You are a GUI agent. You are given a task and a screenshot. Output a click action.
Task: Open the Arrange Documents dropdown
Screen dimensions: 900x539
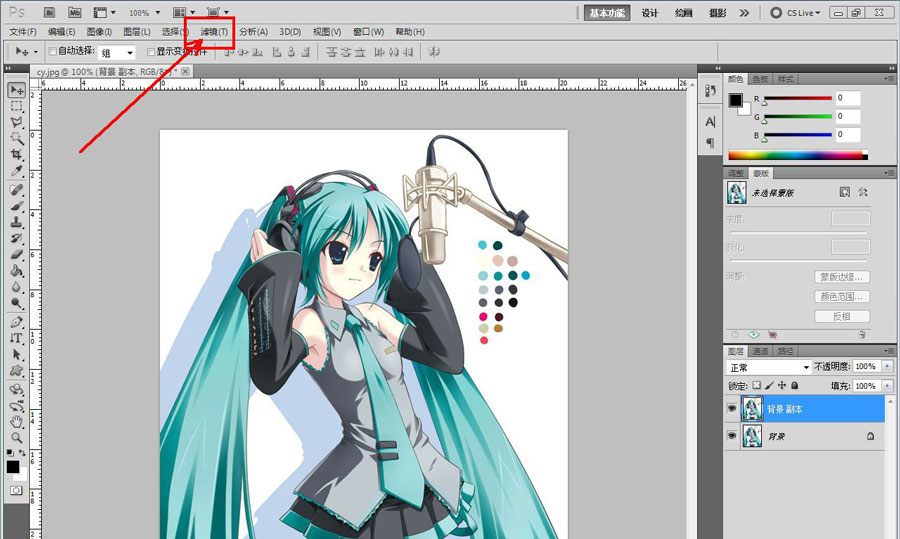184,12
